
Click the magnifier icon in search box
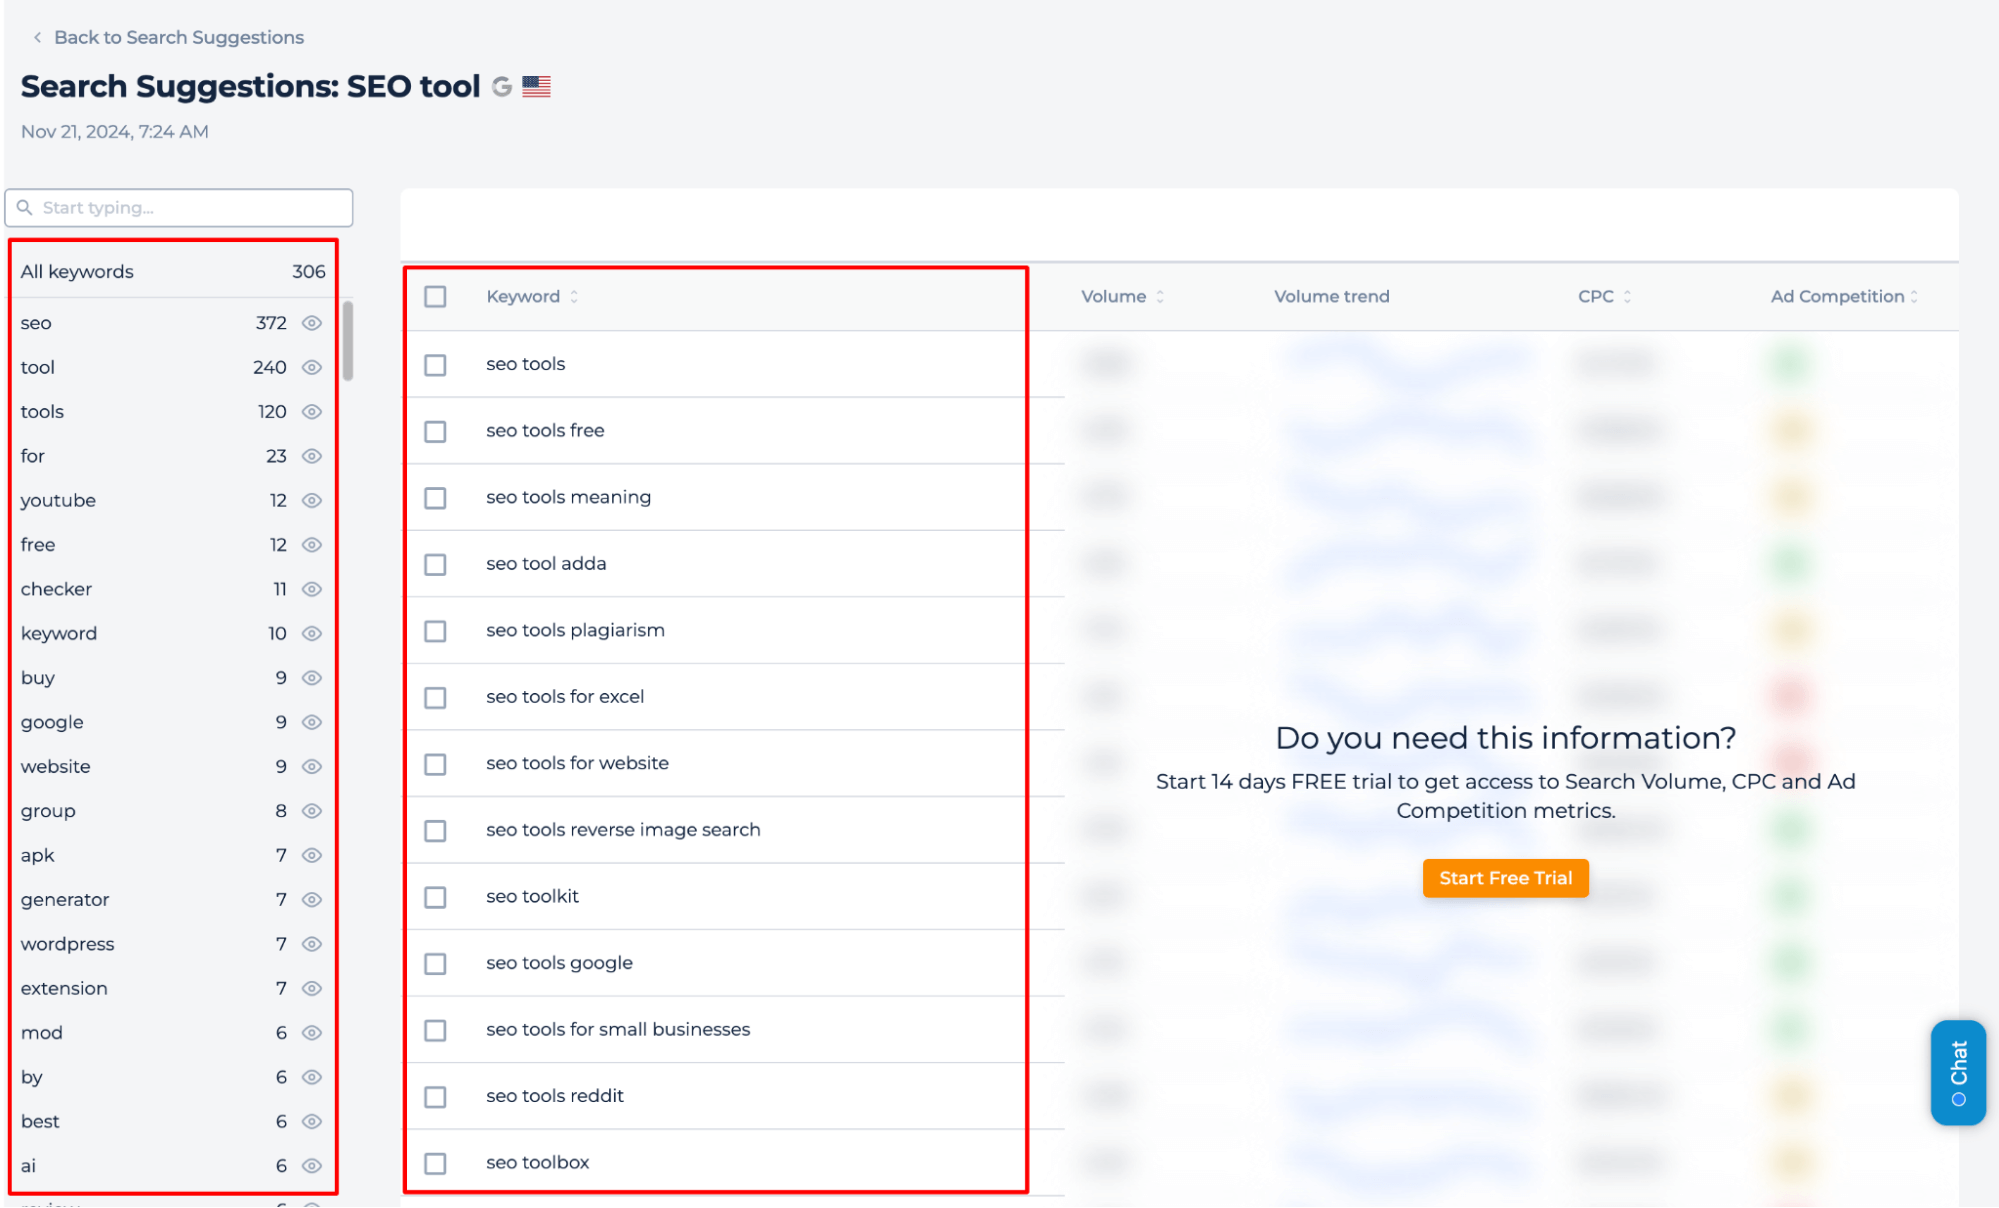click(x=24, y=208)
